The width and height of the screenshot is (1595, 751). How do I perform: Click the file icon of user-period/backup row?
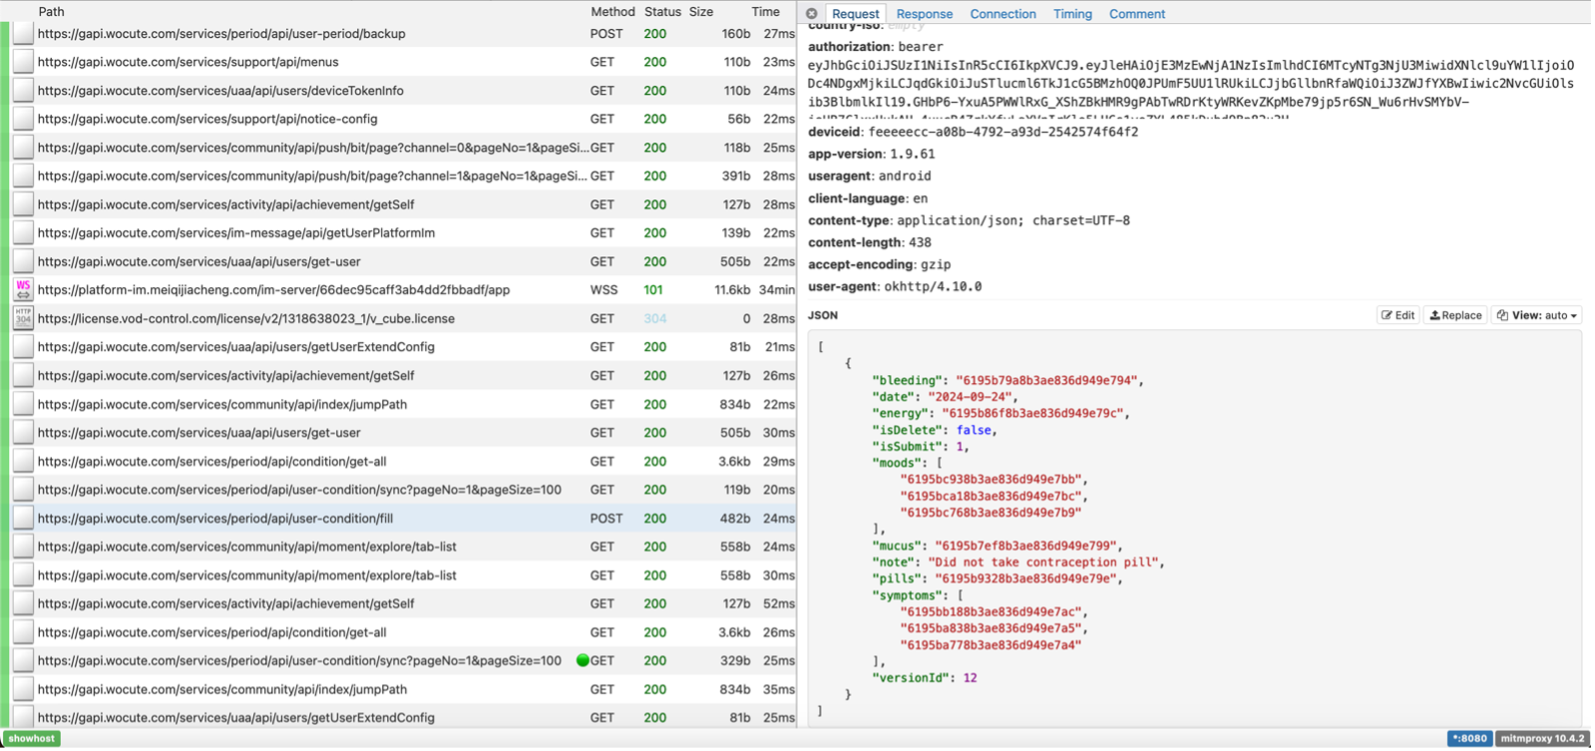(23, 34)
